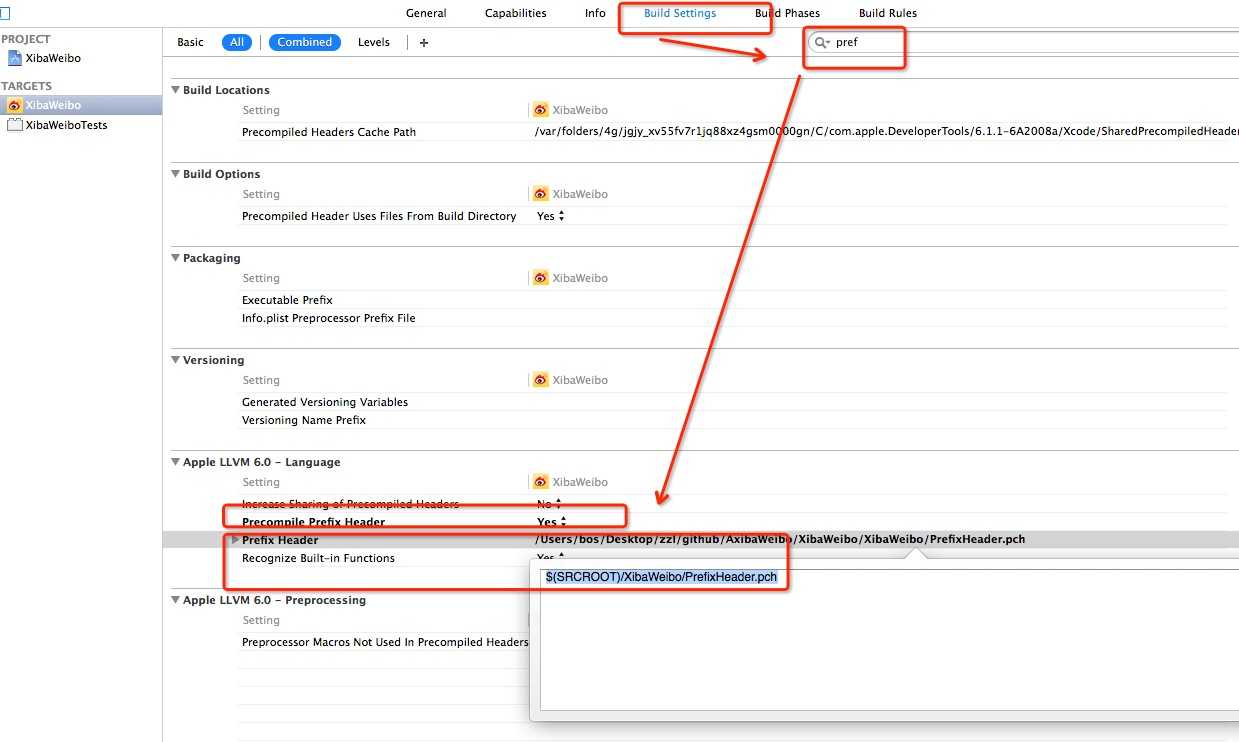Collapse the Apple LLVM 6.0 Language section

click(x=176, y=462)
